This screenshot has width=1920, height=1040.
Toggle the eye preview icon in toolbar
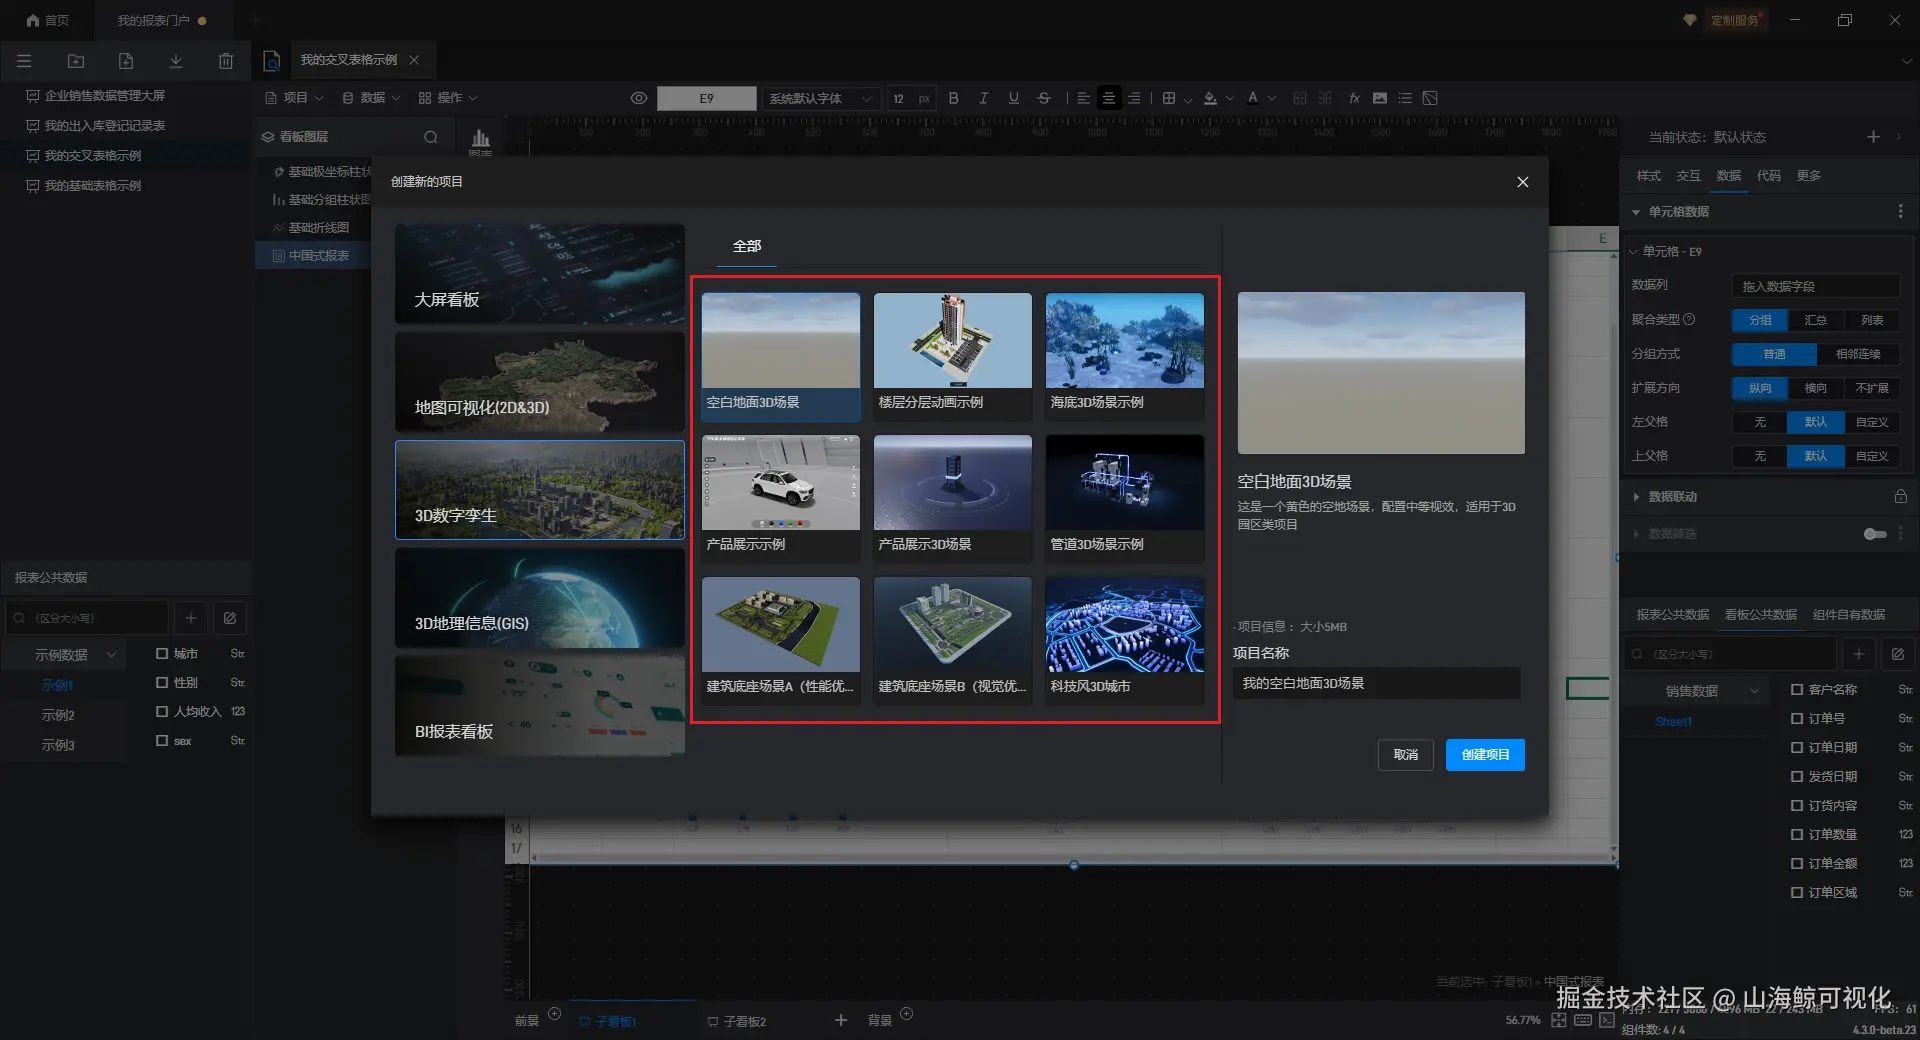click(639, 98)
